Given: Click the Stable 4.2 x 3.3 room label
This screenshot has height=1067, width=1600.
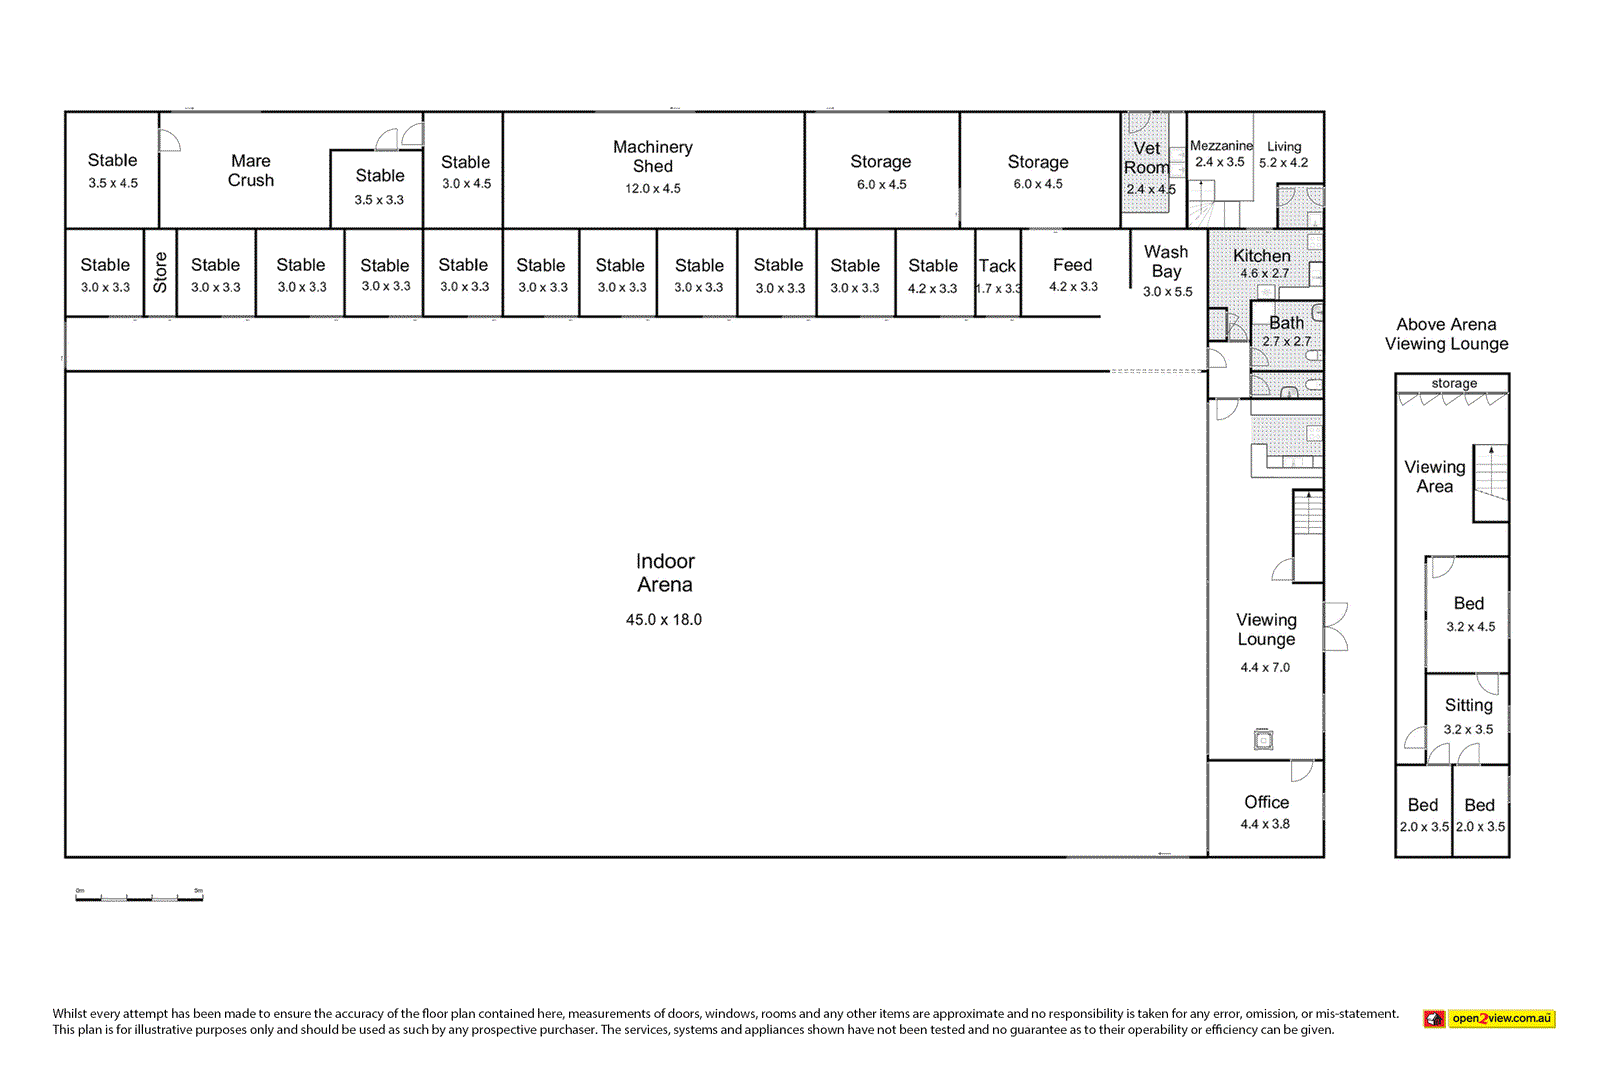Looking at the screenshot, I should [933, 276].
